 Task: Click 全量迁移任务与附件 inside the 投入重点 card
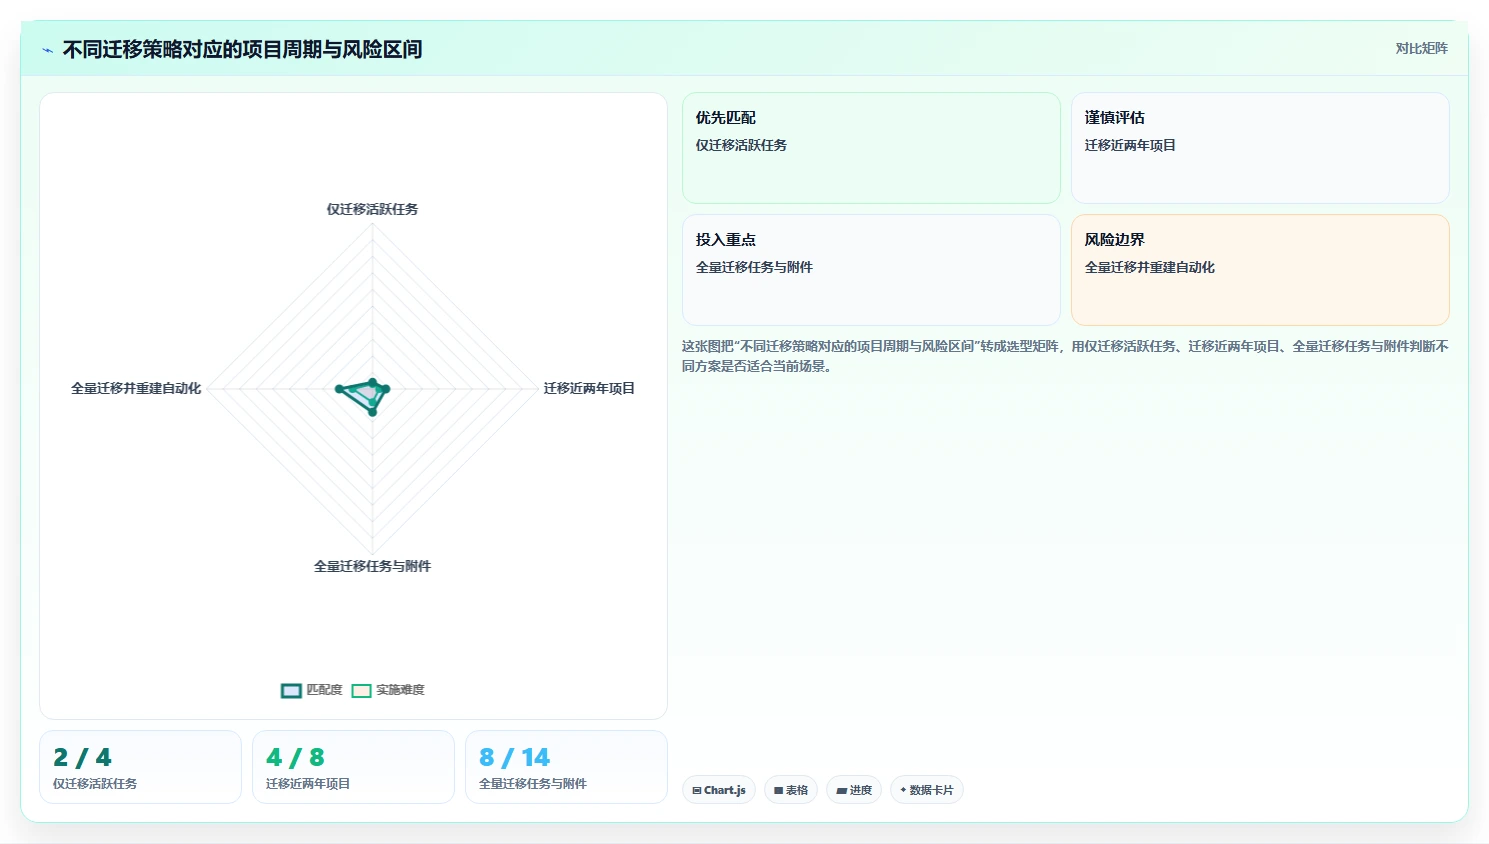754,267
